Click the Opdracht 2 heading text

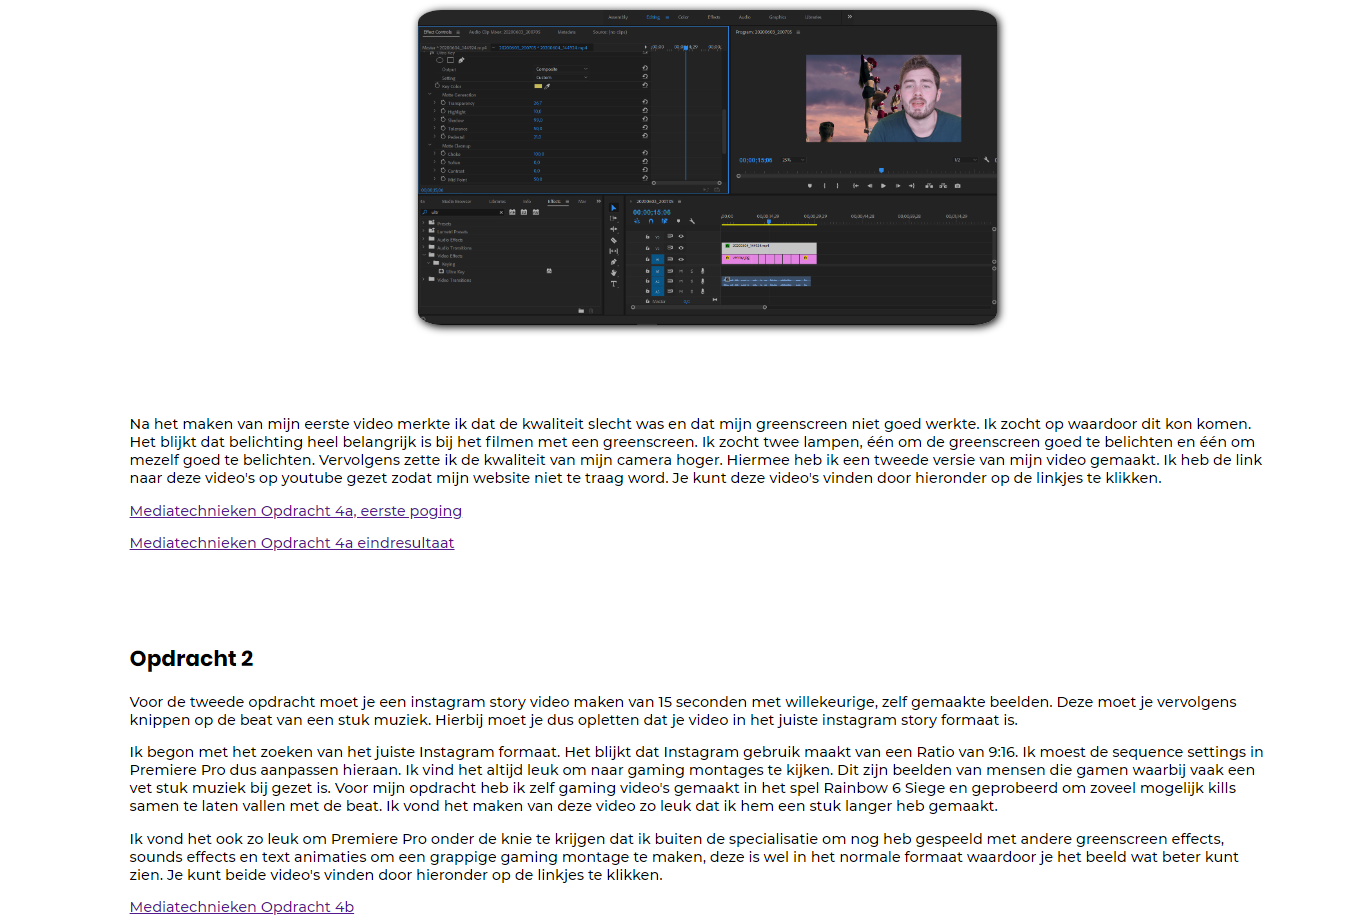tap(191, 658)
